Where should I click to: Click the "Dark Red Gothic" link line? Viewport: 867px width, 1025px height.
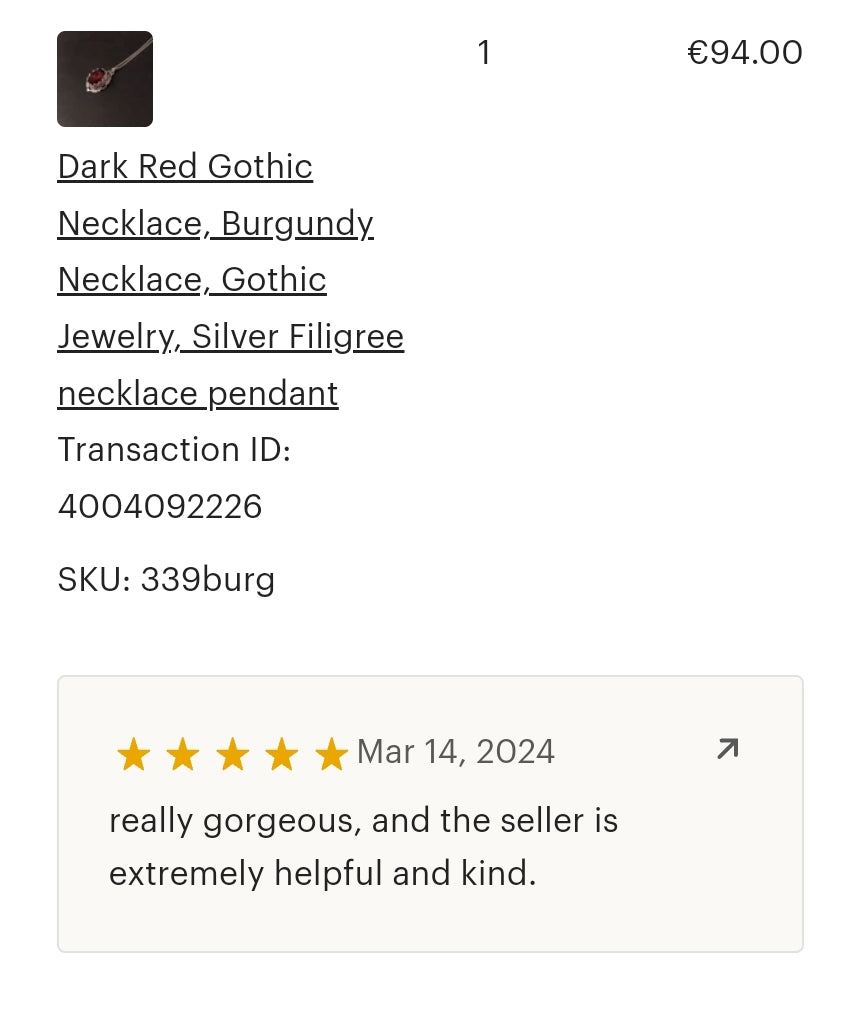click(185, 166)
